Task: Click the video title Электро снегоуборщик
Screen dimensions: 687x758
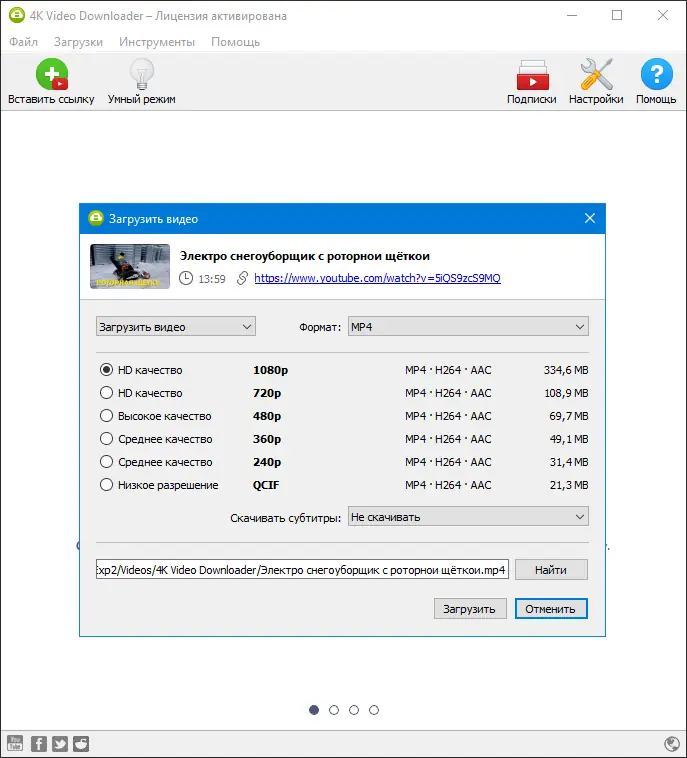Action: (x=305, y=256)
